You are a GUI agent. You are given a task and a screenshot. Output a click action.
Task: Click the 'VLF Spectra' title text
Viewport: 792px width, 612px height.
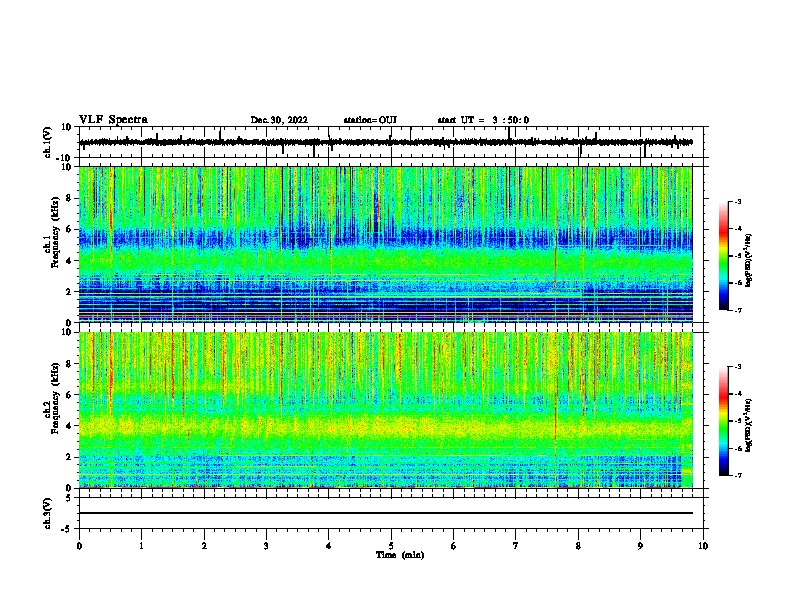(x=113, y=120)
